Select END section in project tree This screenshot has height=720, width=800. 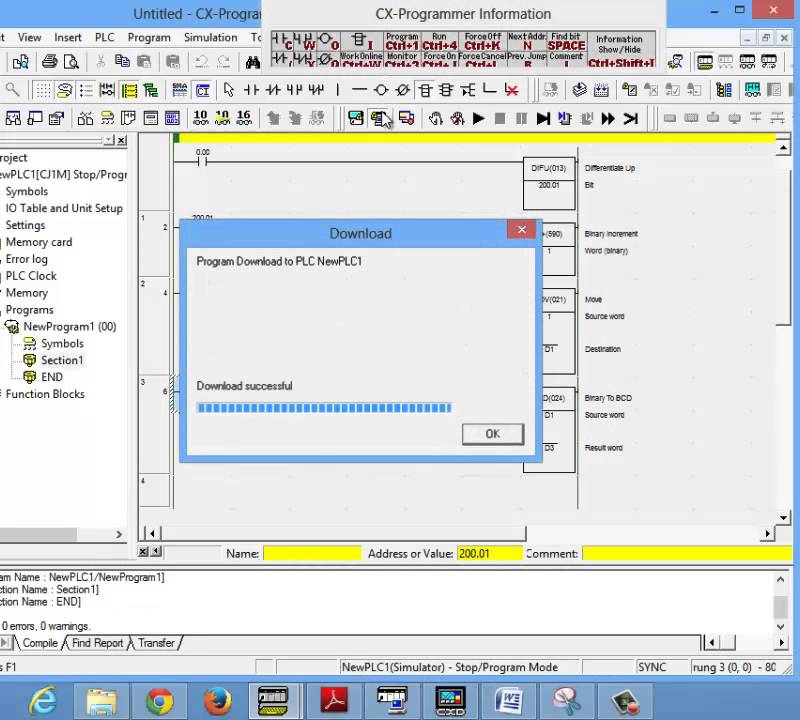(52, 377)
